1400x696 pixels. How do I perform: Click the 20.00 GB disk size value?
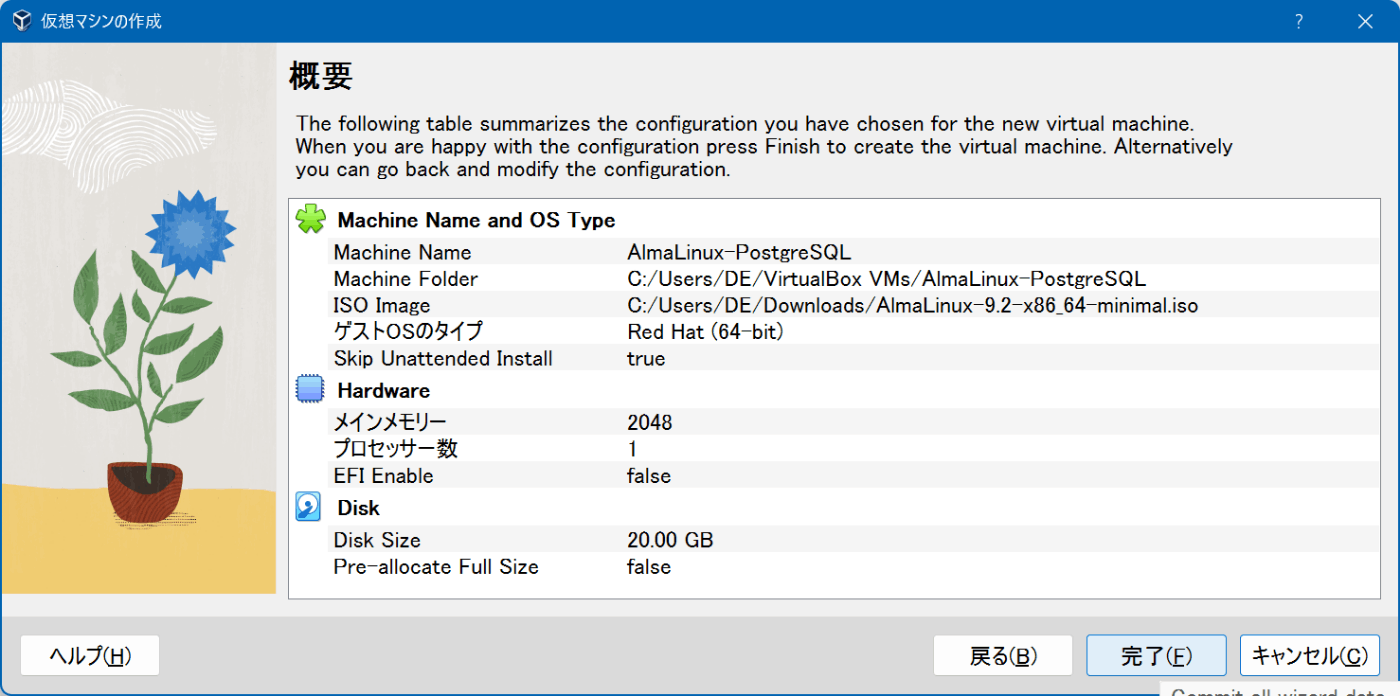coord(670,540)
